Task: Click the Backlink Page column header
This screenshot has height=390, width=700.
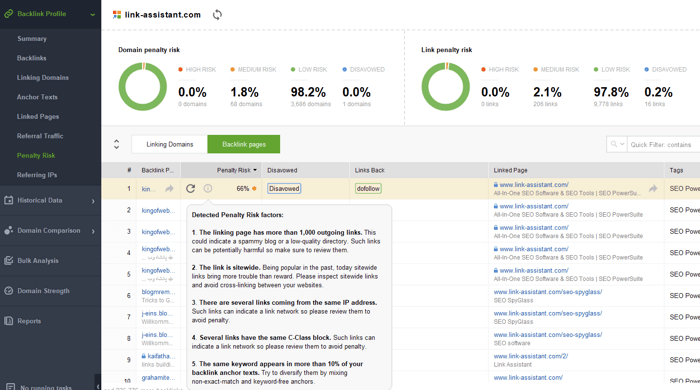Action: click(x=158, y=170)
